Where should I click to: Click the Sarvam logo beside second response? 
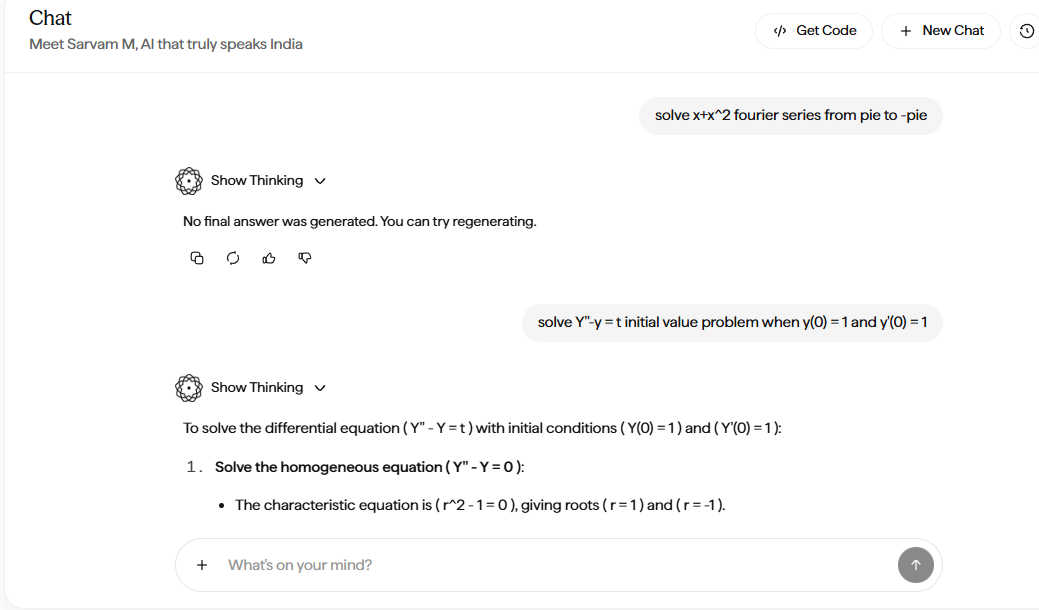(189, 388)
